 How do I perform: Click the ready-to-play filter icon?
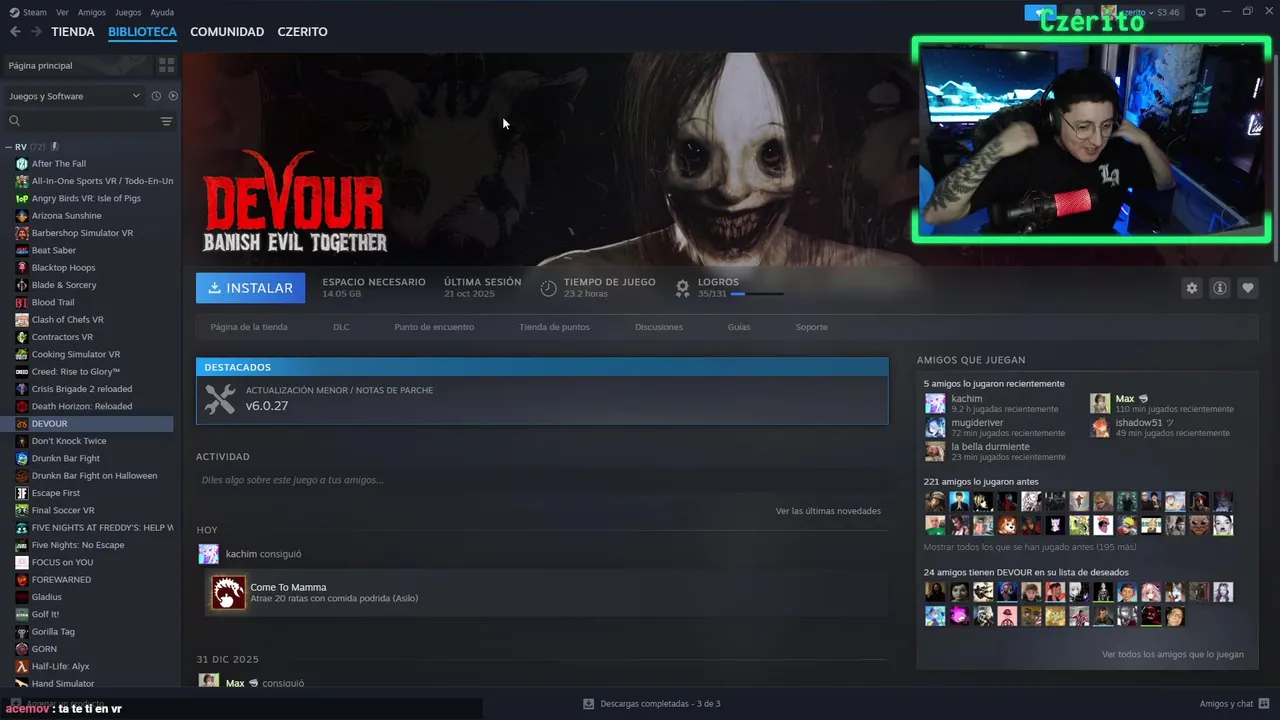[173, 96]
